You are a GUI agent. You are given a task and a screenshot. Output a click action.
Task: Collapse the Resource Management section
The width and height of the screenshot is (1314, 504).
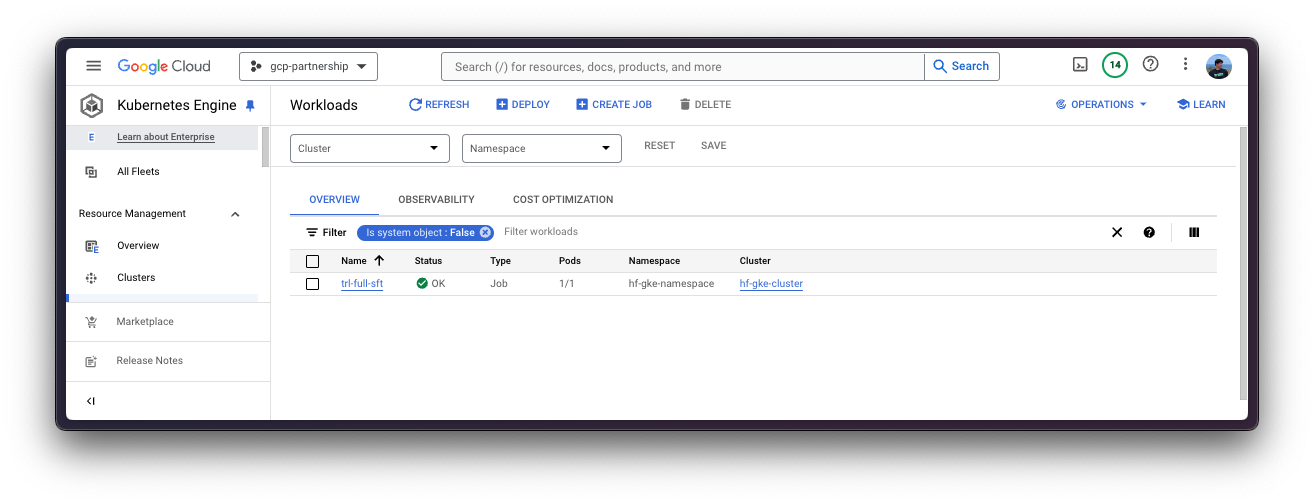coord(236,214)
